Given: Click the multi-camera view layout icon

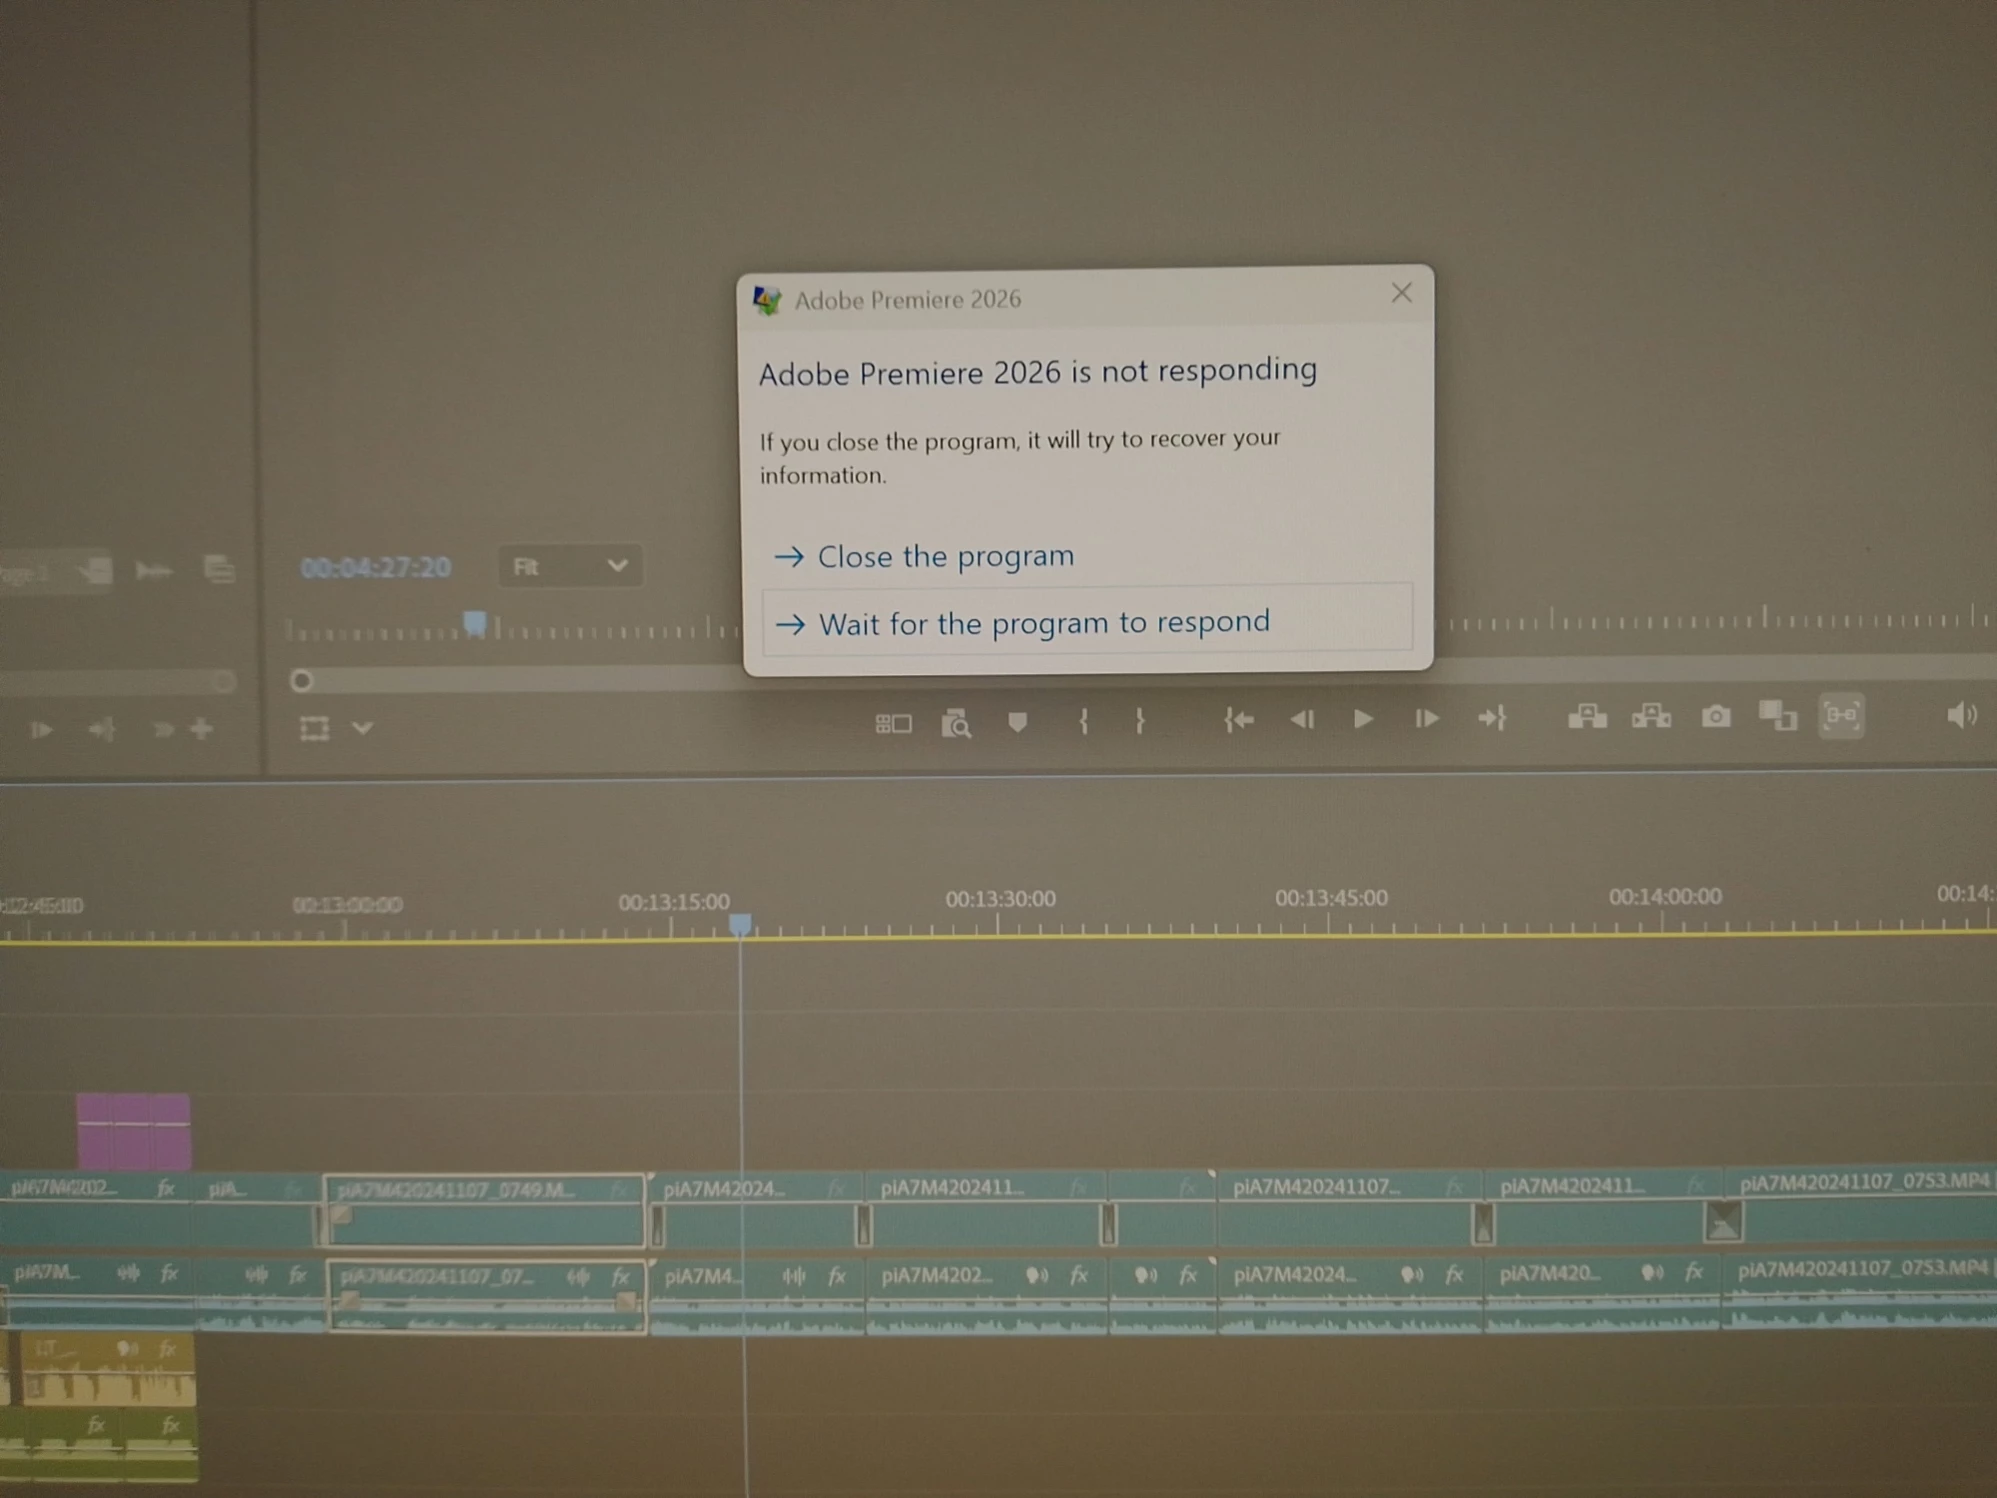Looking at the screenshot, I should pos(893,723).
